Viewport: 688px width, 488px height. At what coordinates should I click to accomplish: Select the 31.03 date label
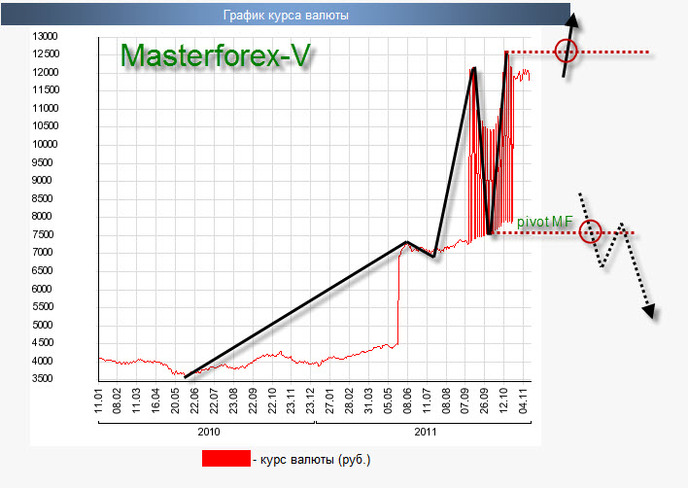[x=369, y=400]
